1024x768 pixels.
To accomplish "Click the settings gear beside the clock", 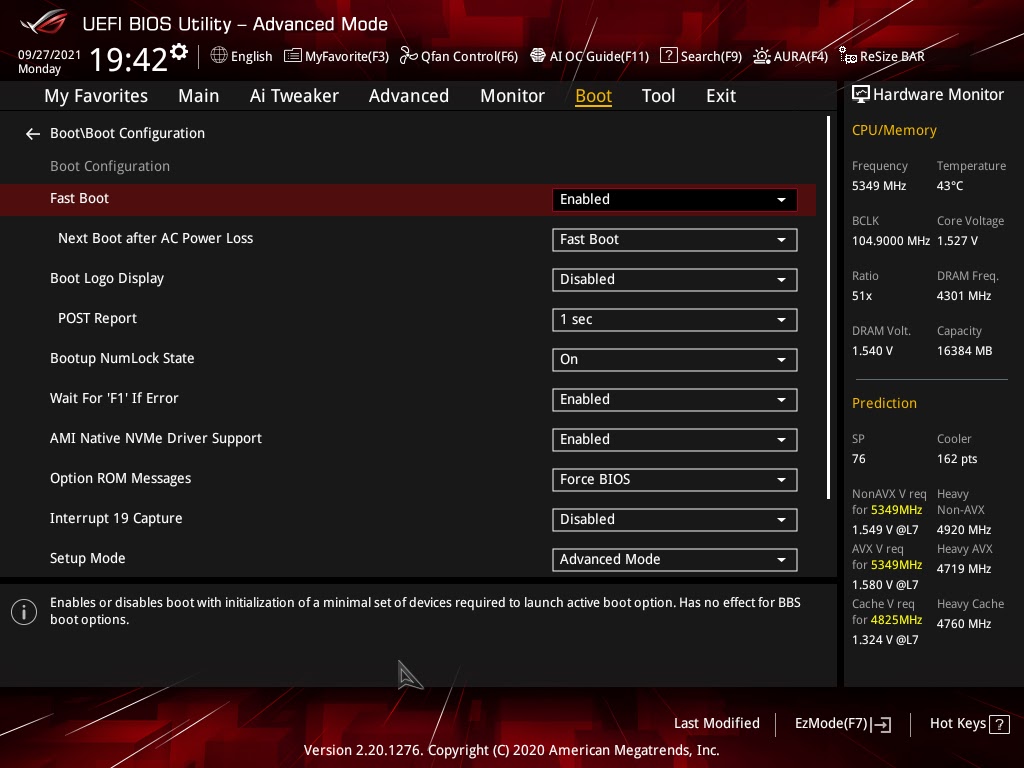I will click(179, 52).
